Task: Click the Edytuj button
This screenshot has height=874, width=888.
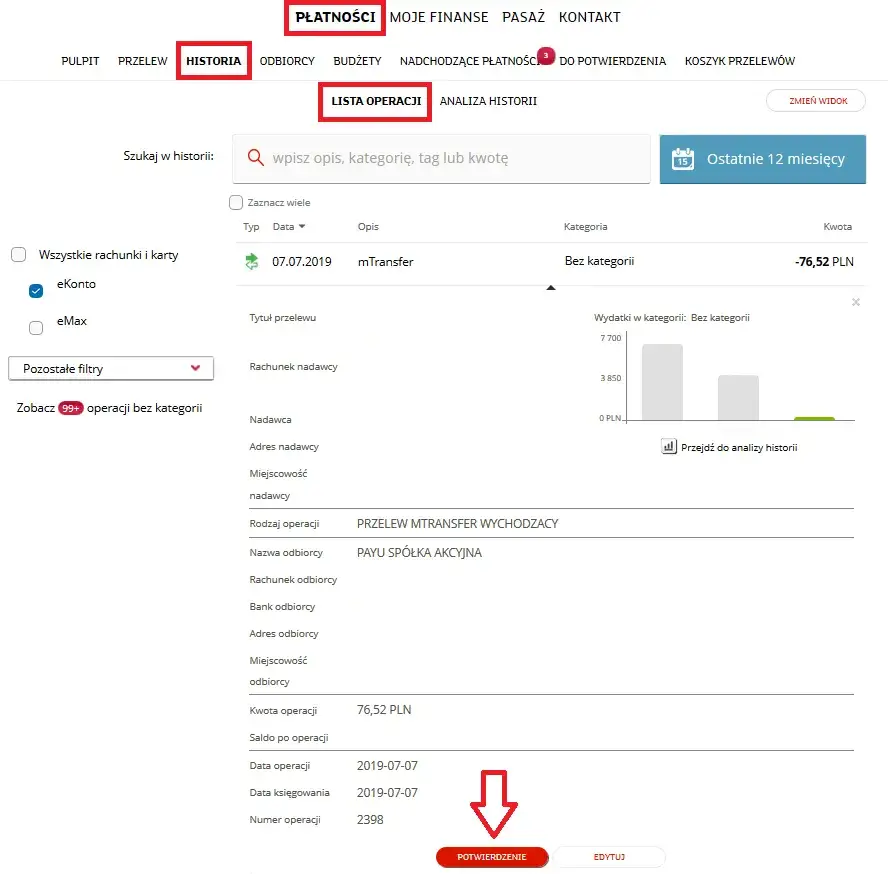Action: point(609,856)
